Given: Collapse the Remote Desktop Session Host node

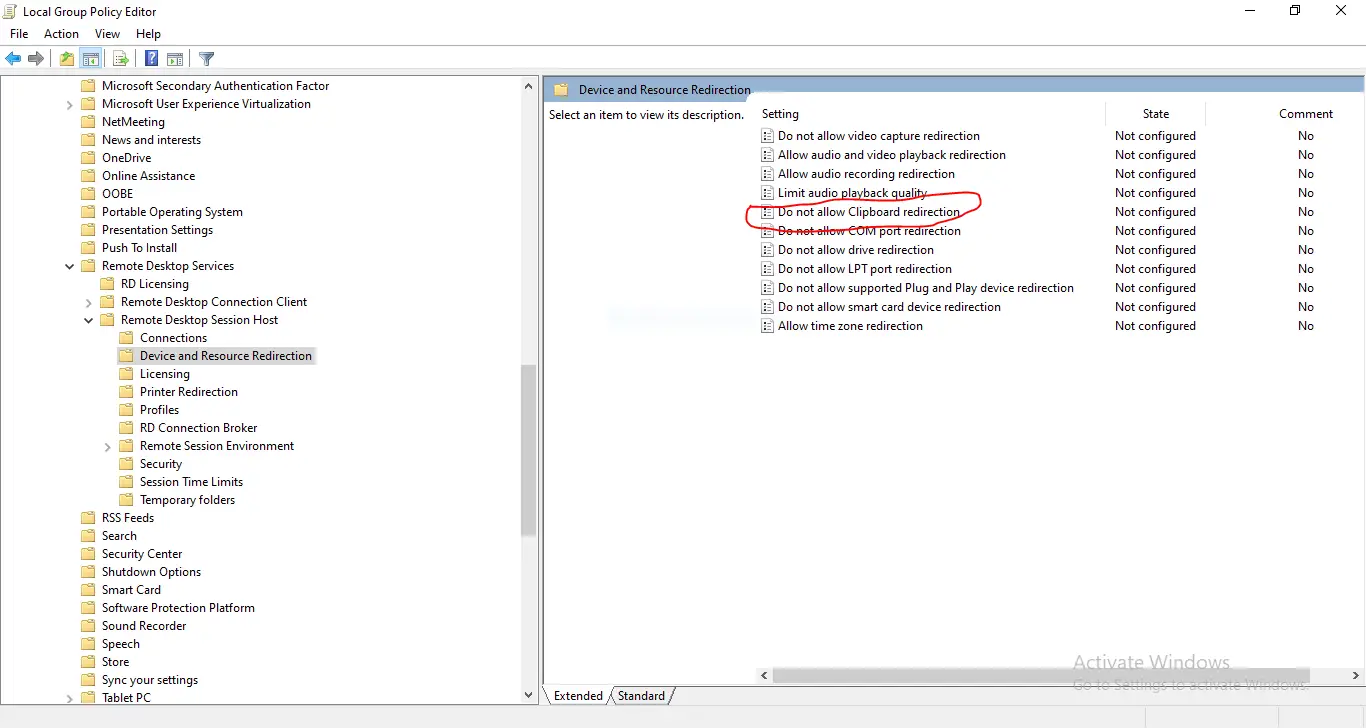Looking at the screenshot, I should 88,320.
